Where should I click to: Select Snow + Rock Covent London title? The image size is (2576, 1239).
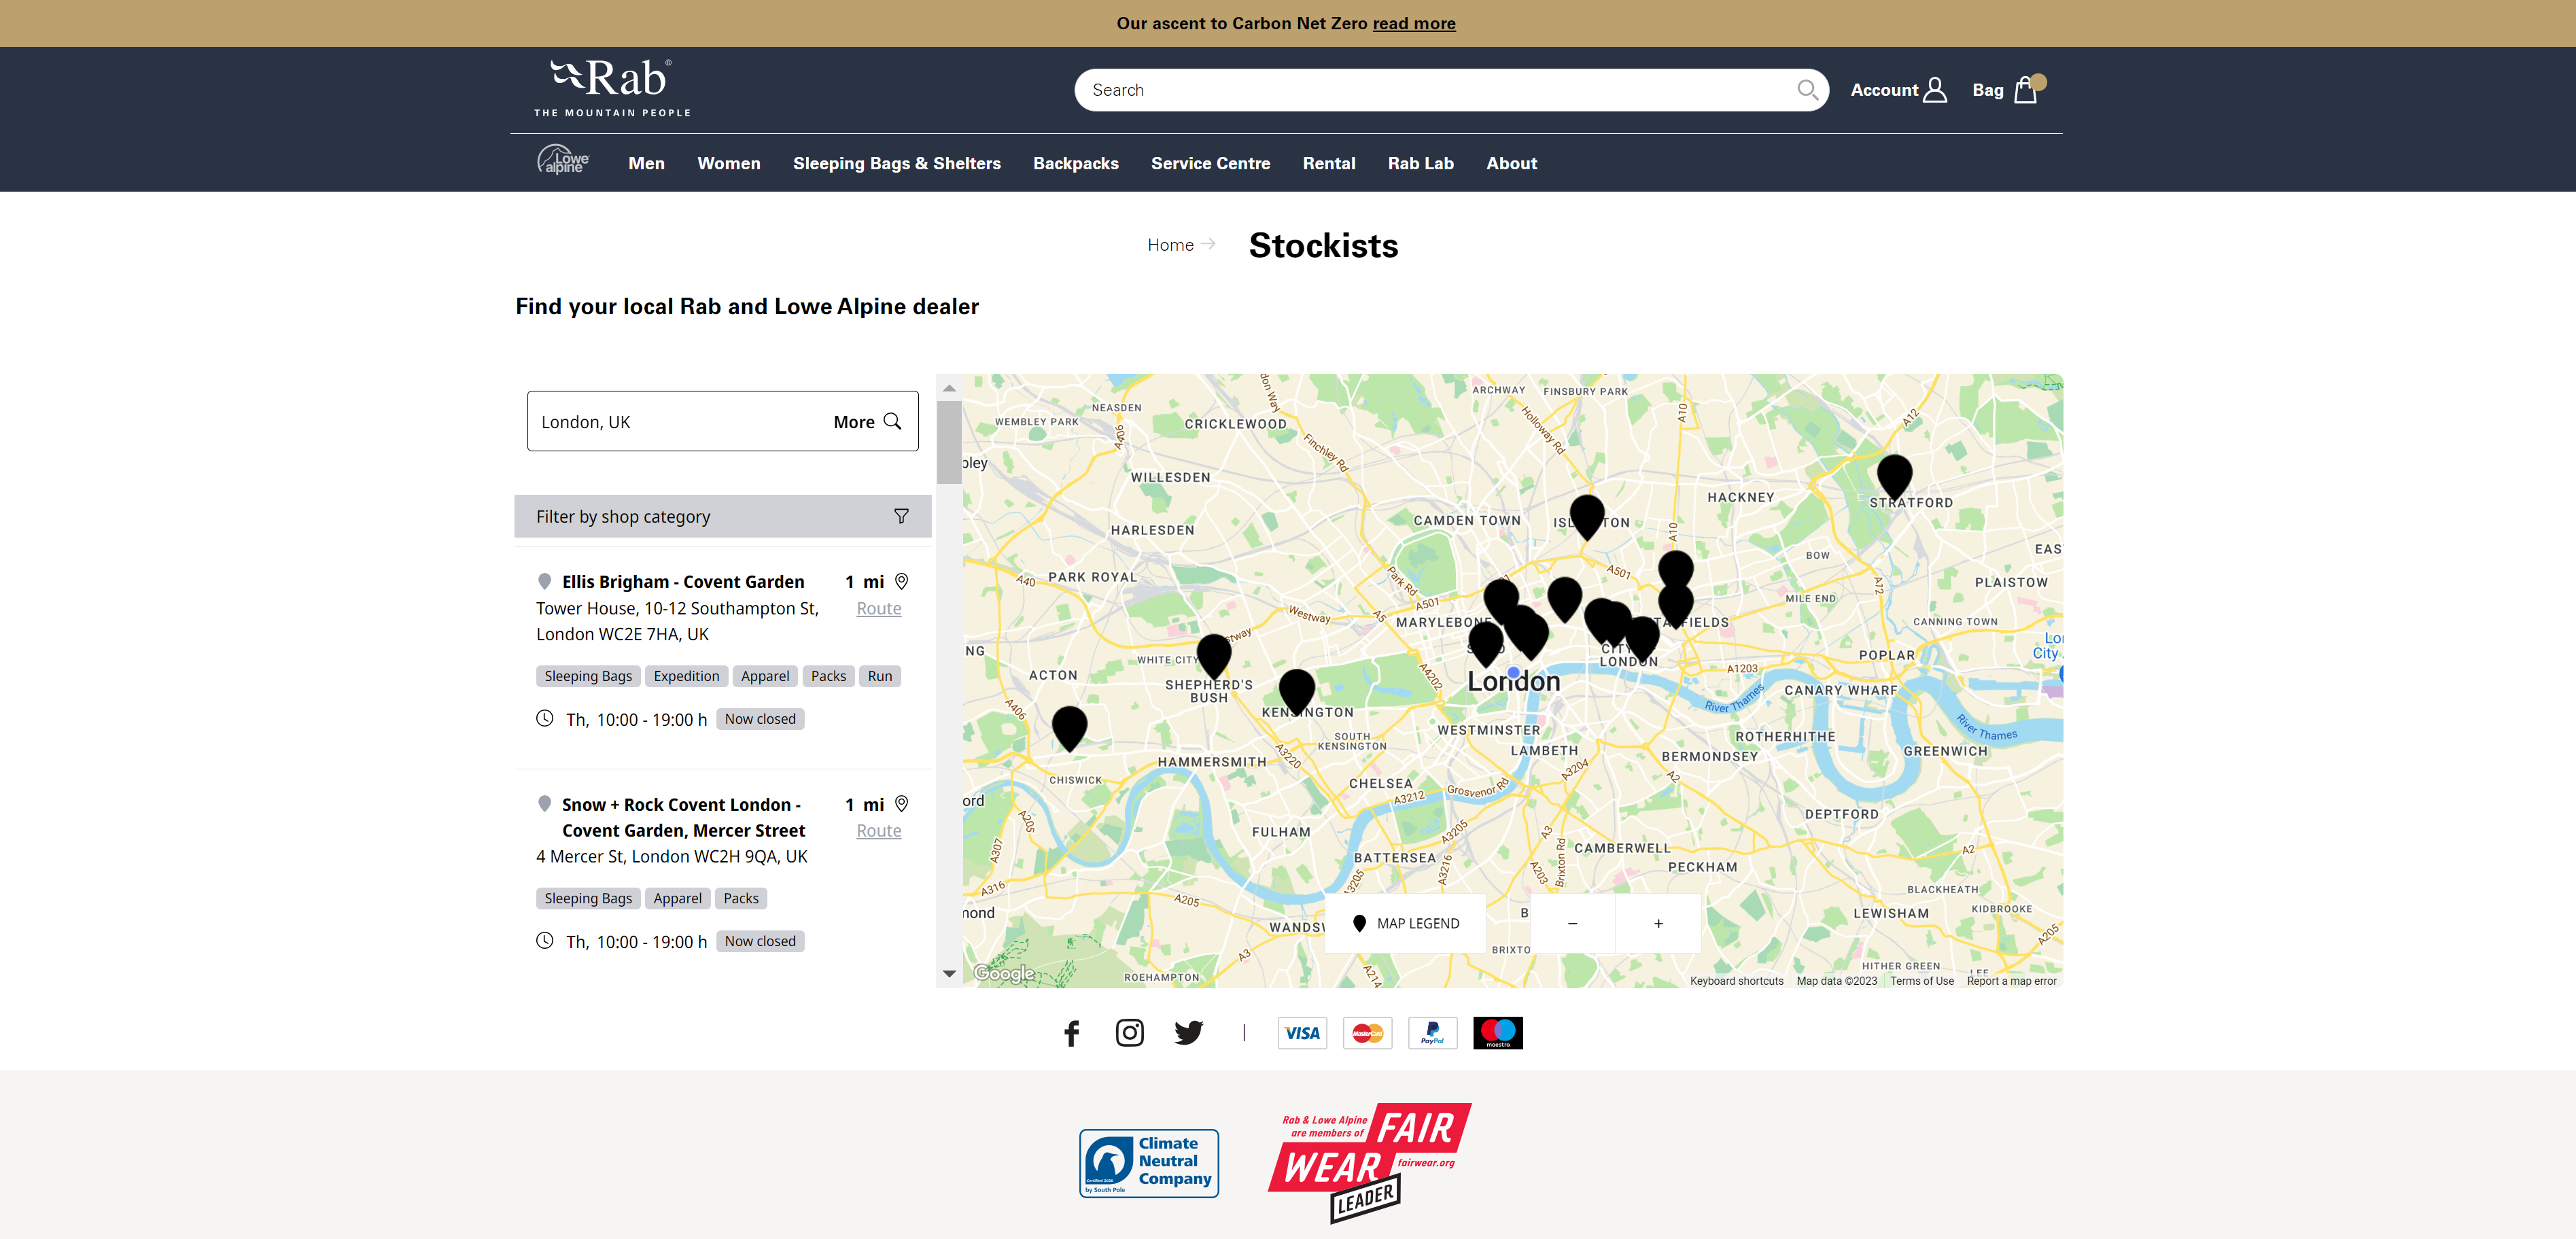tap(683, 817)
